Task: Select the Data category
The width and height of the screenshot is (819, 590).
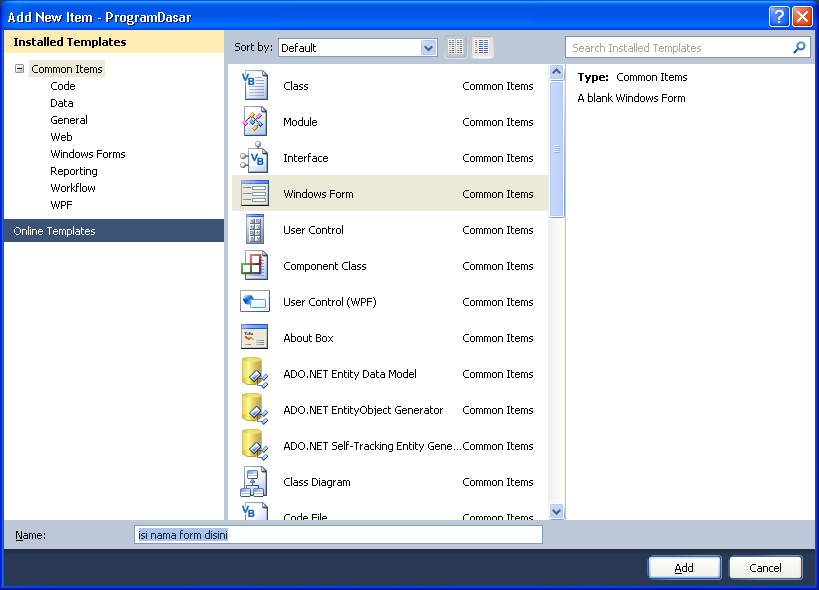Action: point(62,103)
